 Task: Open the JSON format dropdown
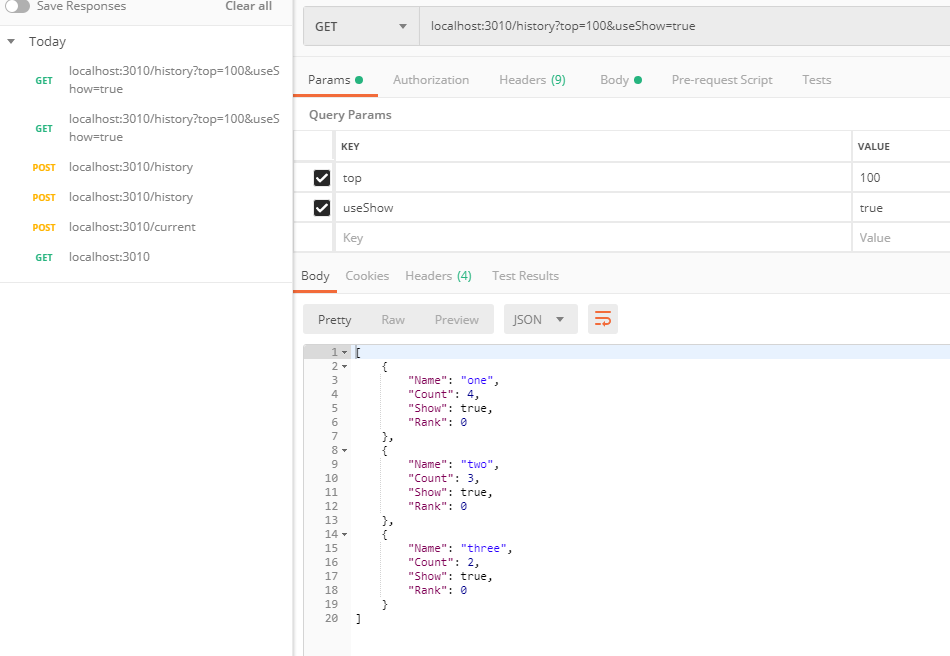[x=540, y=319]
